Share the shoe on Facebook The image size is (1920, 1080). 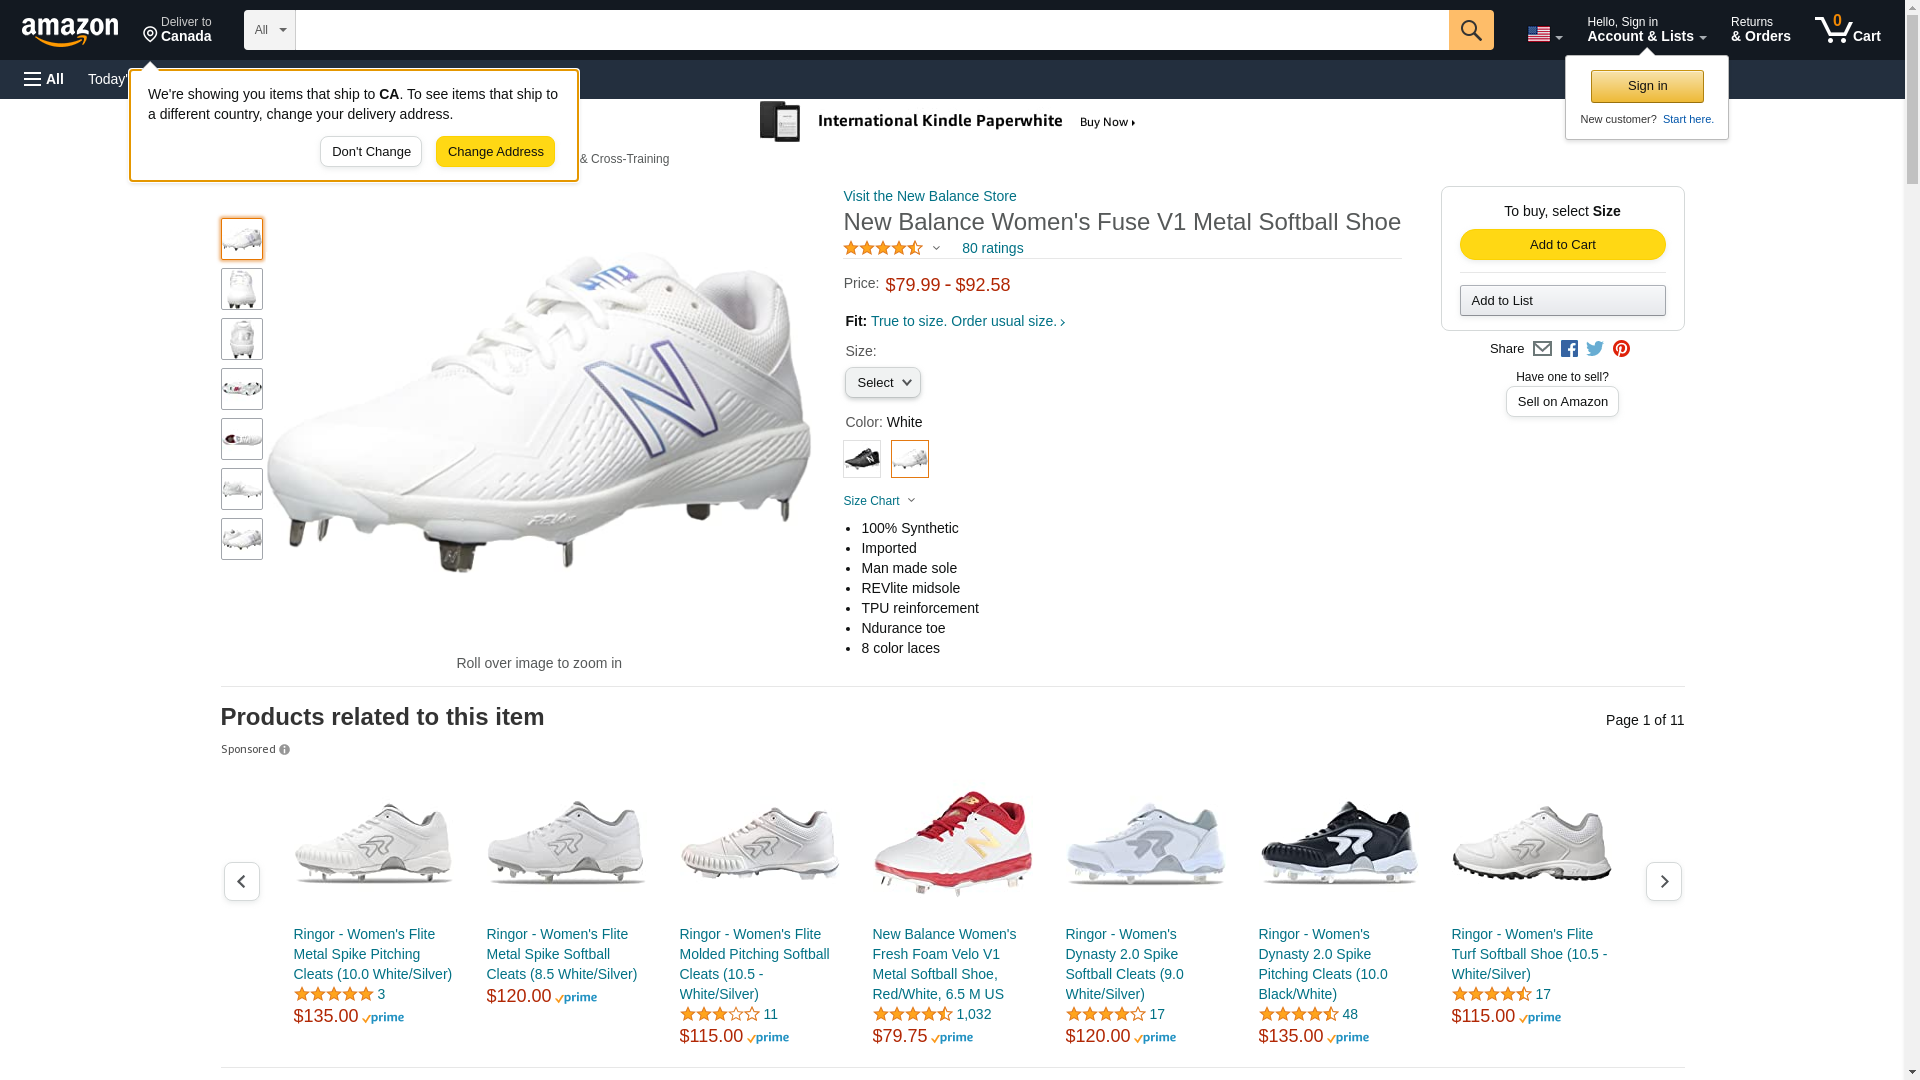tap(1569, 349)
